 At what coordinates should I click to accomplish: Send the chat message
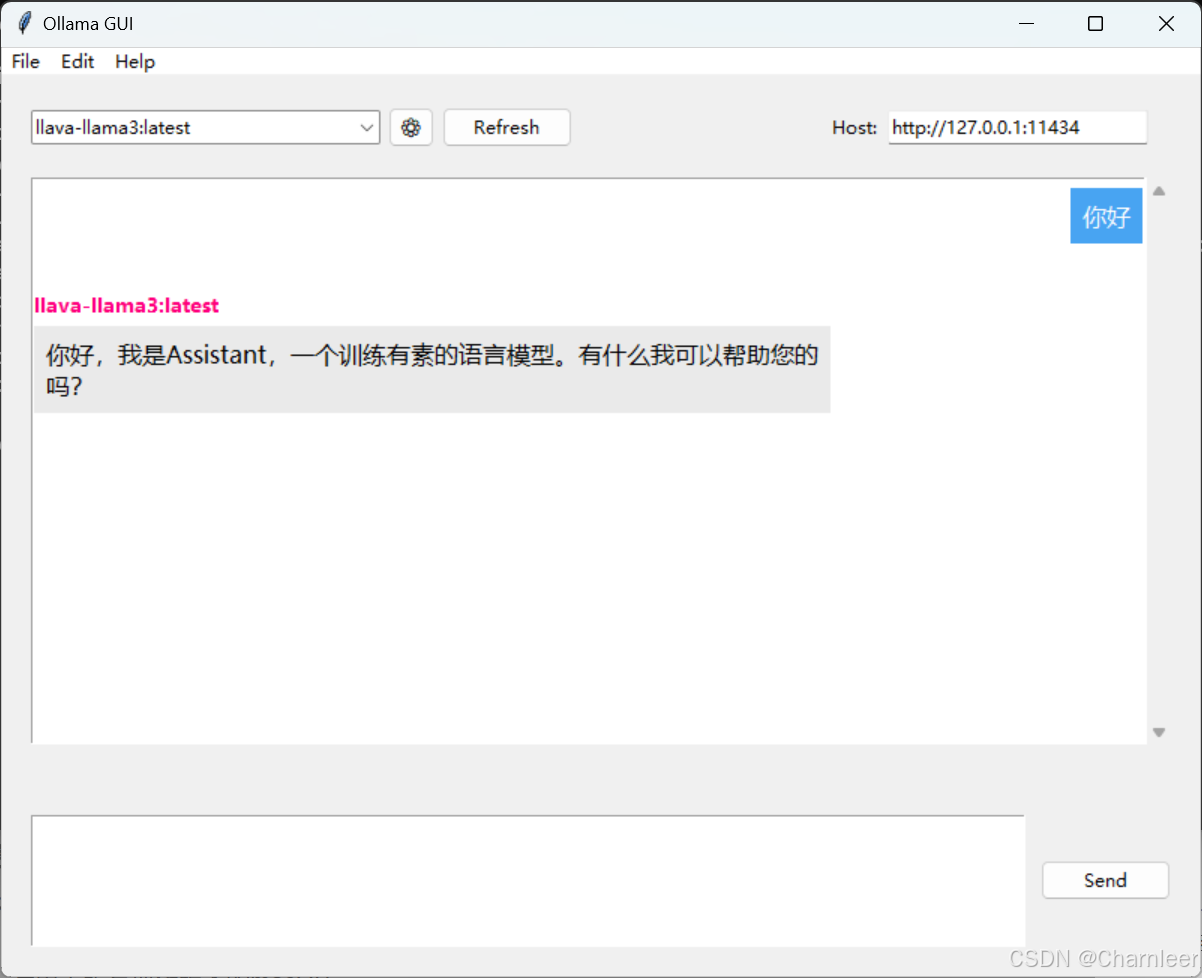click(1105, 880)
